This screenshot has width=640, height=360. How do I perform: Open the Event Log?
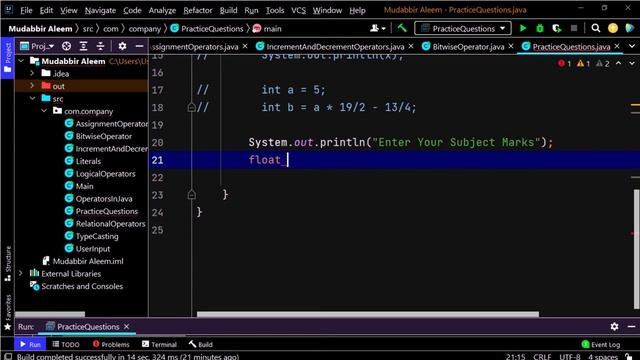(x=601, y=344)
